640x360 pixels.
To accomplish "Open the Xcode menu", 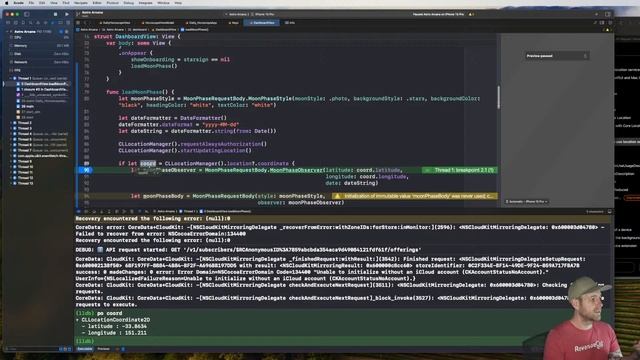I will [x=18, y=3].
